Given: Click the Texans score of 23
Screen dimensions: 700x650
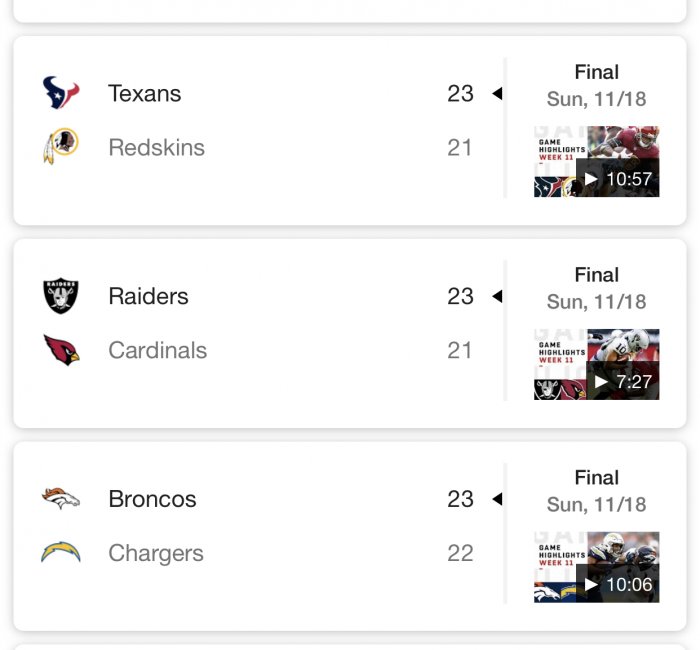Looking at the screenshot, I should [460, 94].
